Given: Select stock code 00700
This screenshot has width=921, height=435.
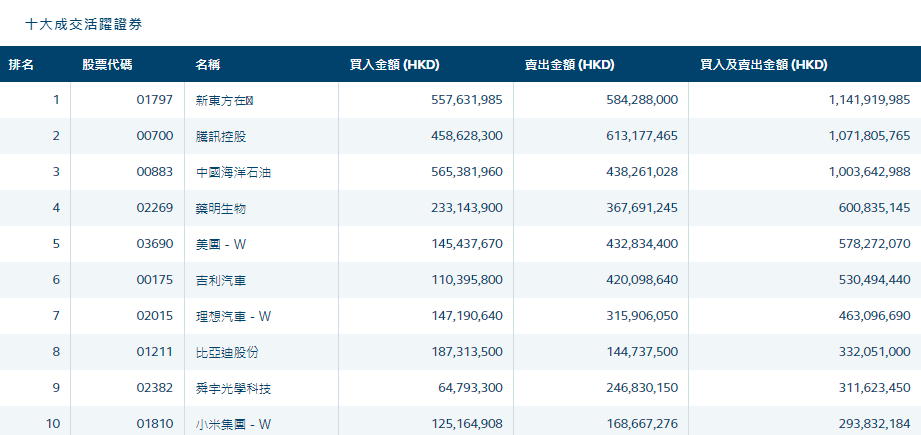Looking at the screenshot, I should pos(155,136).
